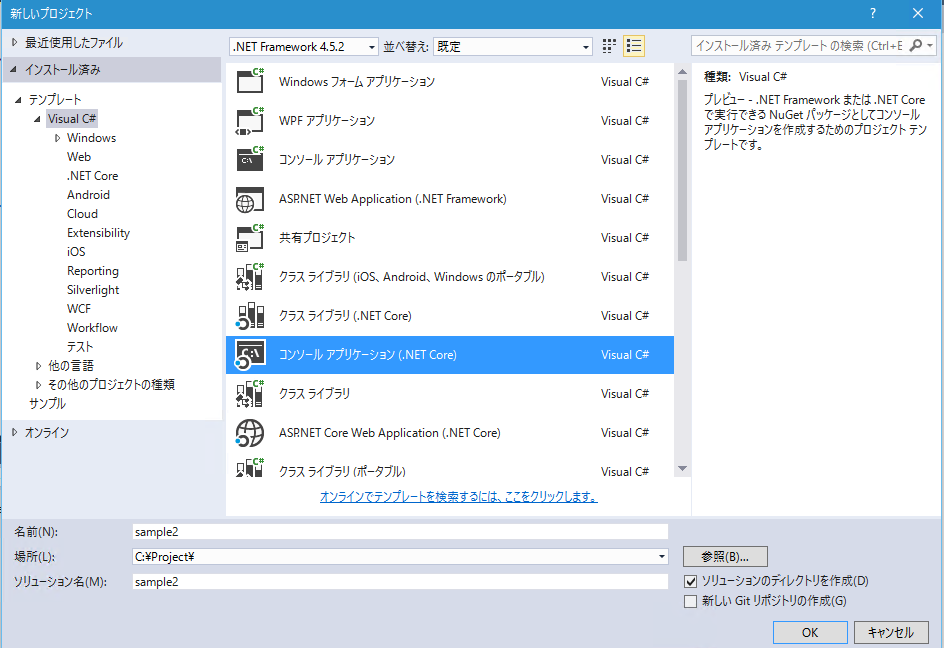Collapse the Visual C# tree node
Image resolution: width=944 pixels, height=648 pixels.
point(37,119)
